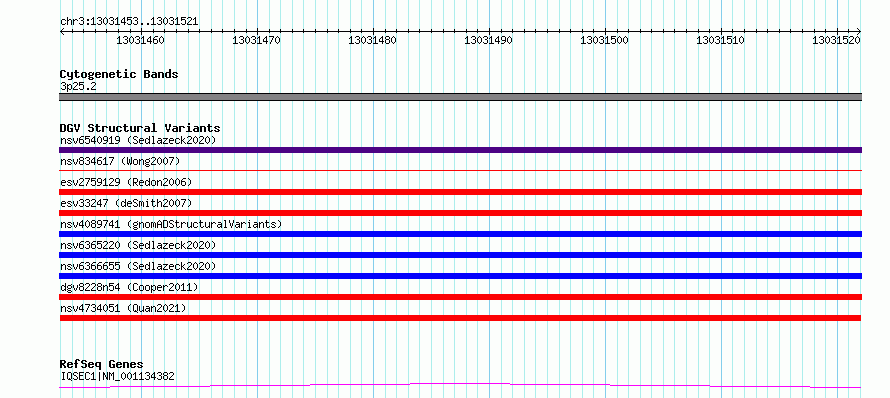Image resolution: width=890 pixels, height=398 pixels.
Task: Select the blue nsv6365220 variant bar
Action: [x=460, y=255]
